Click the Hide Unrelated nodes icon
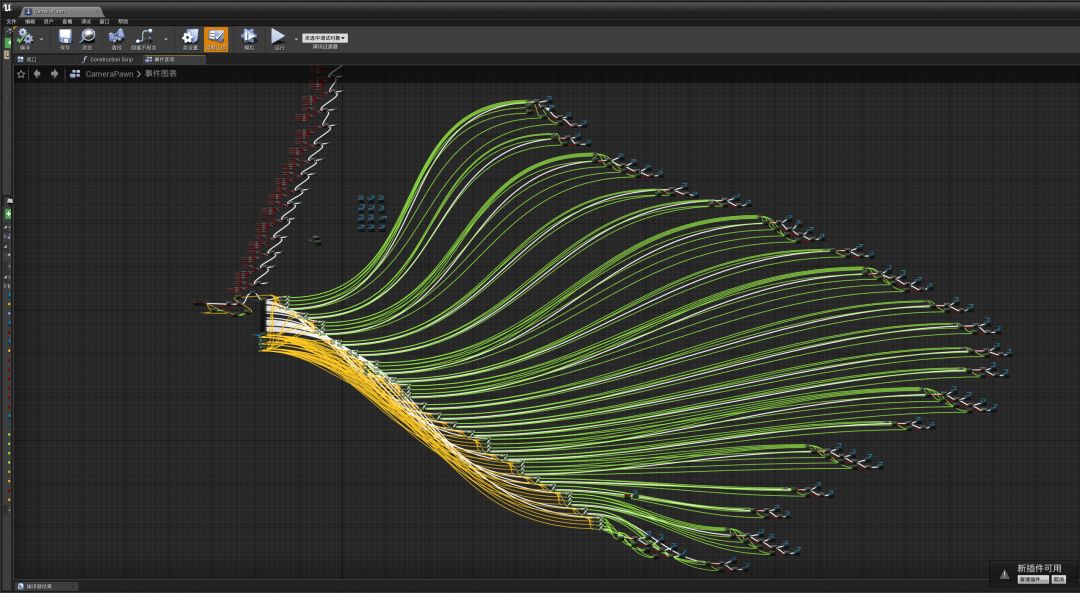Image resolution: width=1080 pixels, height=593 pixels. click(x=144, y=37)
